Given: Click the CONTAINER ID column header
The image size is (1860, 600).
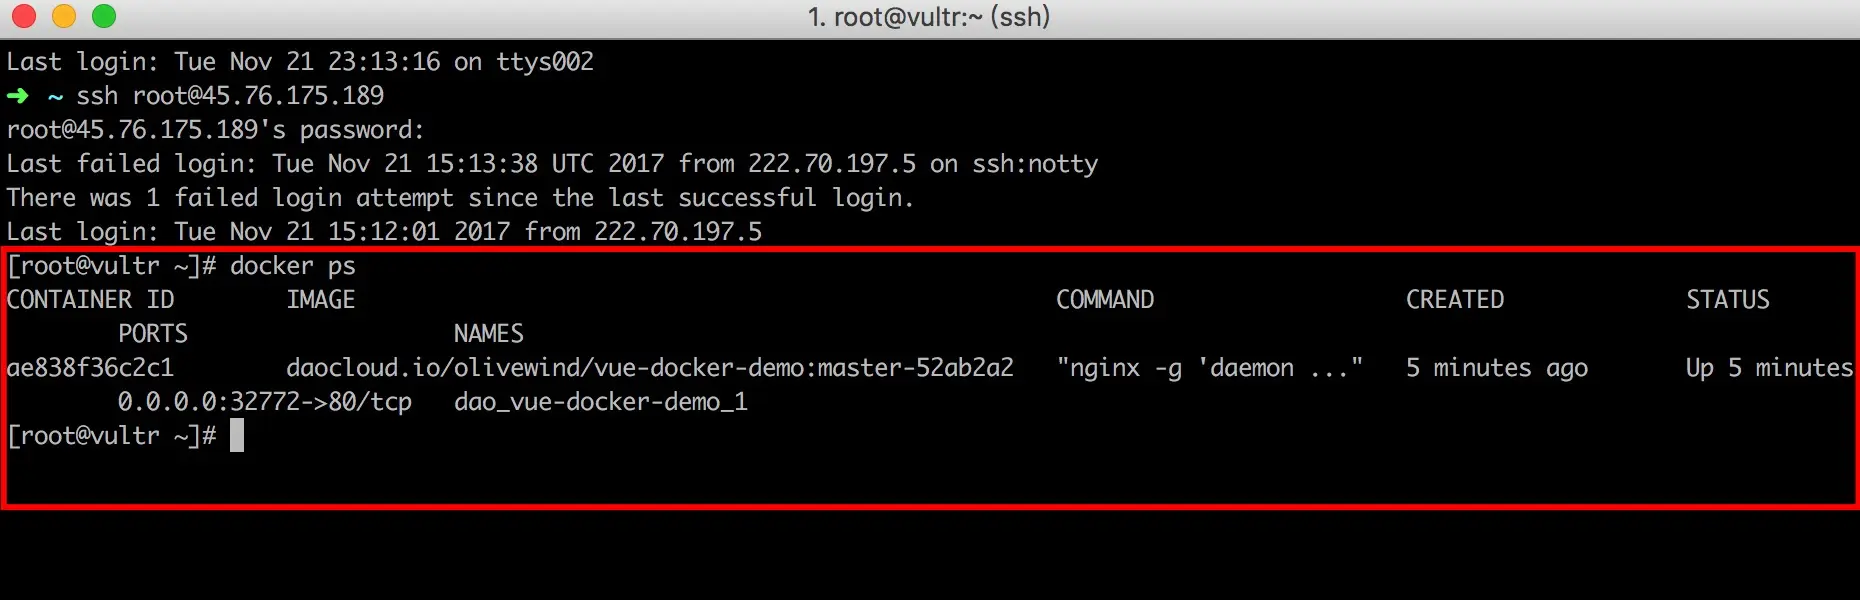Looking at the screenshot, I should click(90, 300).
